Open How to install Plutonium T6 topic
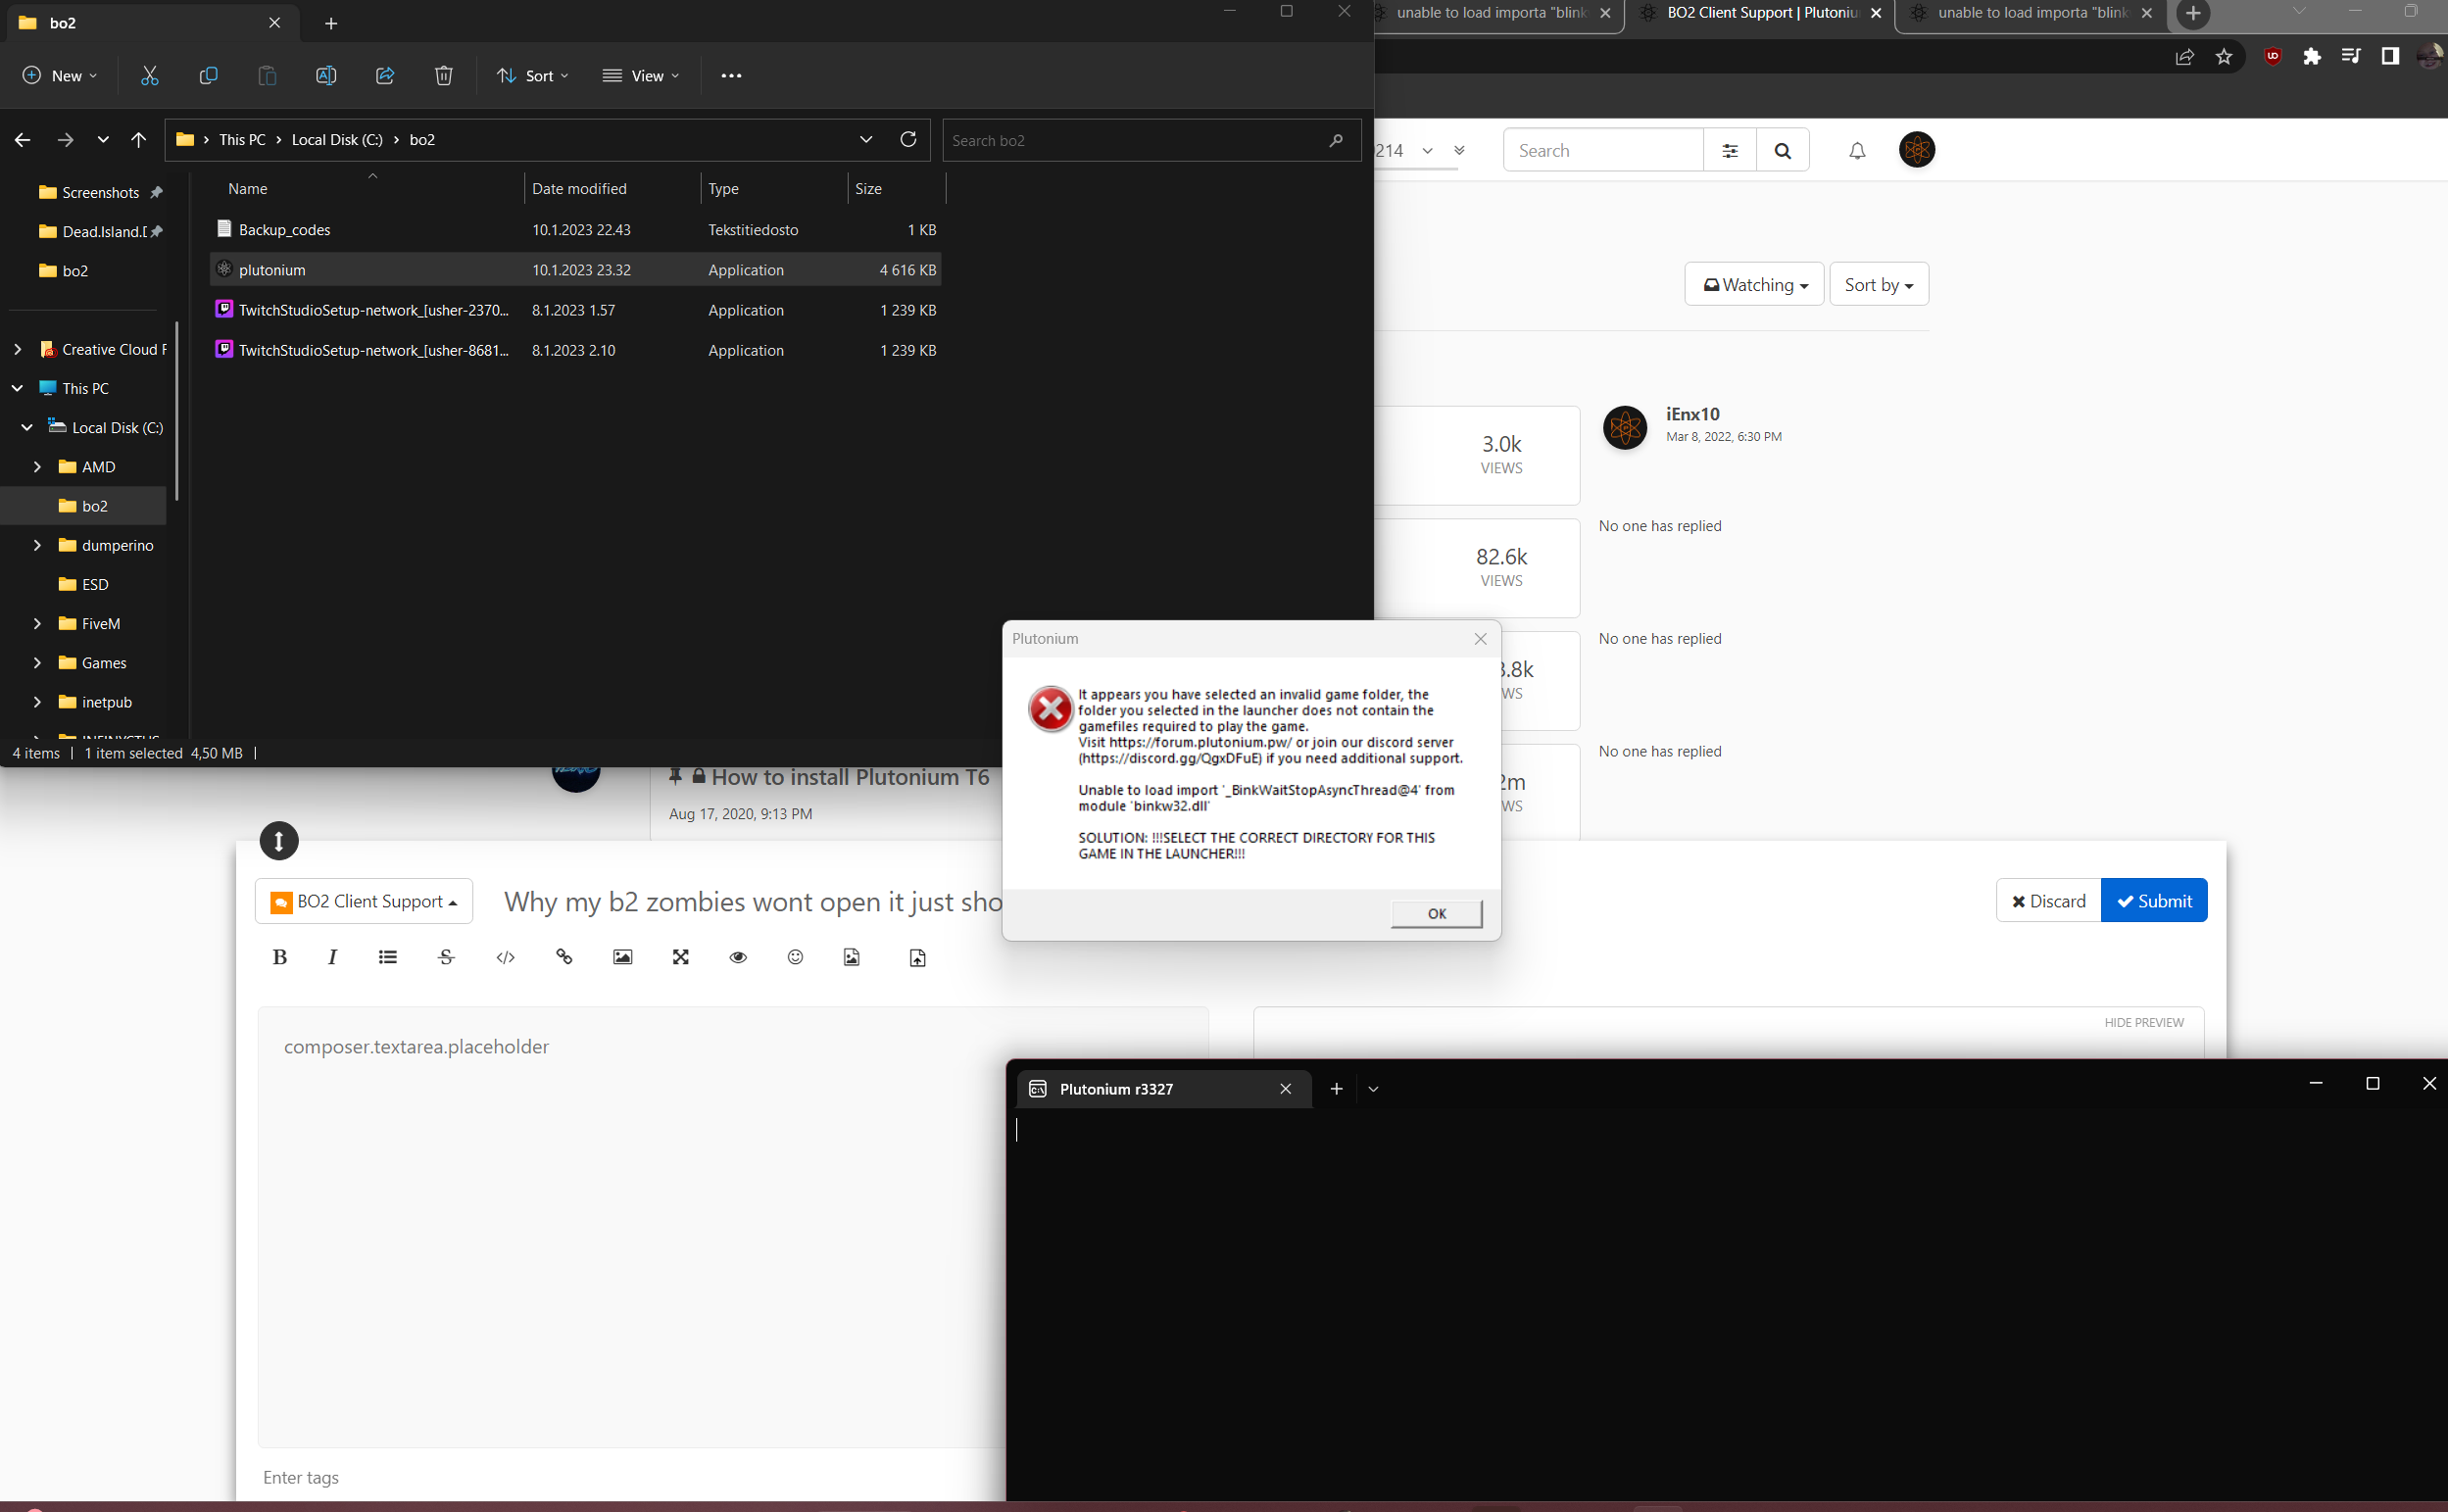Image resolution: width=2448 pixels, height=1512 pixels. [x=850, y=777]
